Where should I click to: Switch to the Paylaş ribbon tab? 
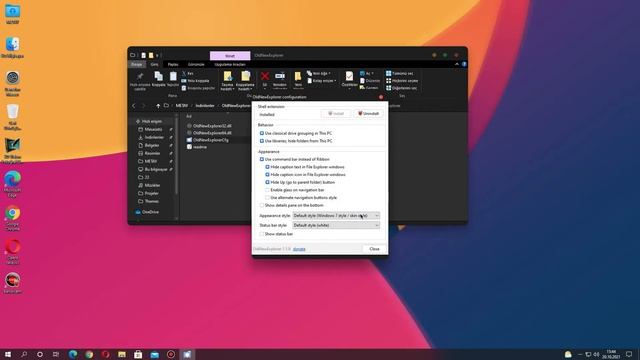173,64
